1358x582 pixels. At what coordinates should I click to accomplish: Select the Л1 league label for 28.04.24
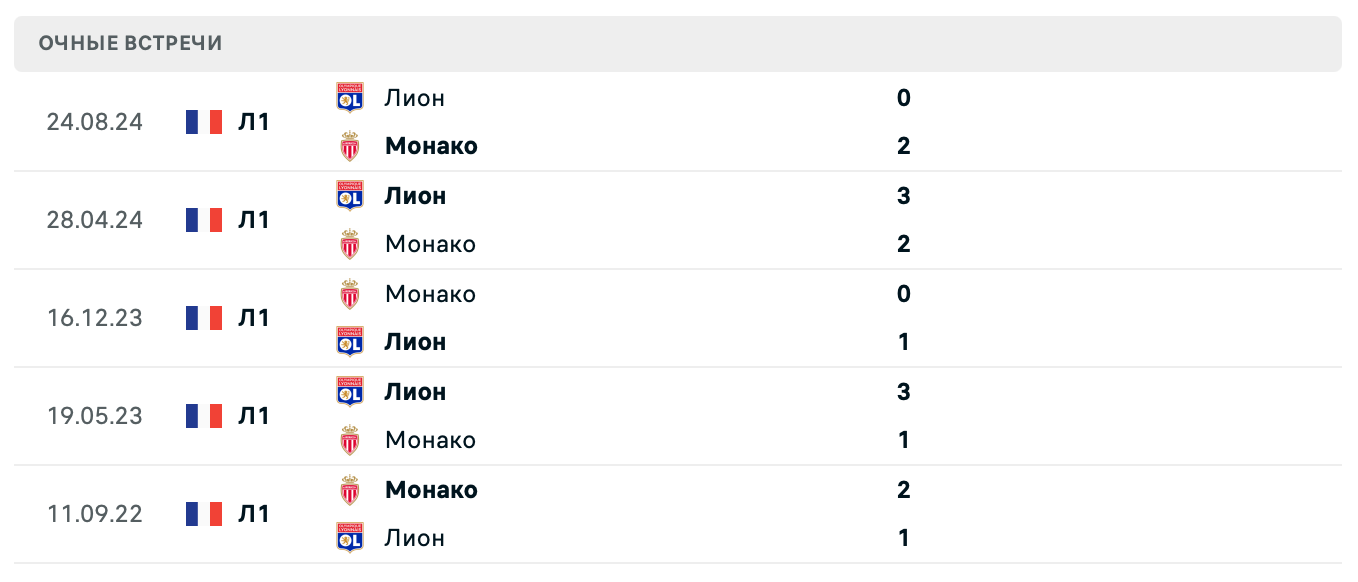tap(254, 220)
